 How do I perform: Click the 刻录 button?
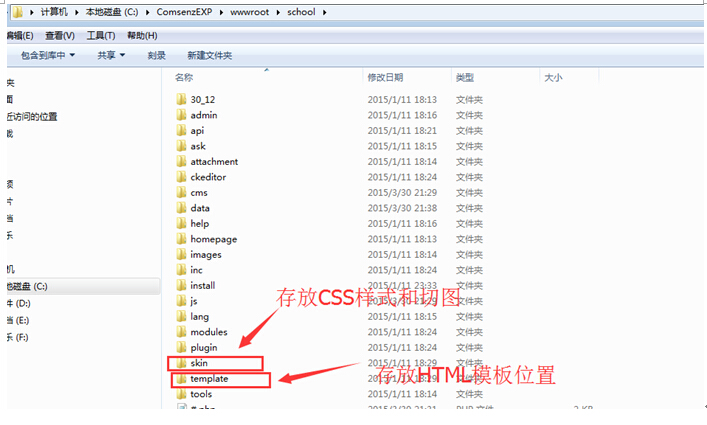click(x=156, y=55)
